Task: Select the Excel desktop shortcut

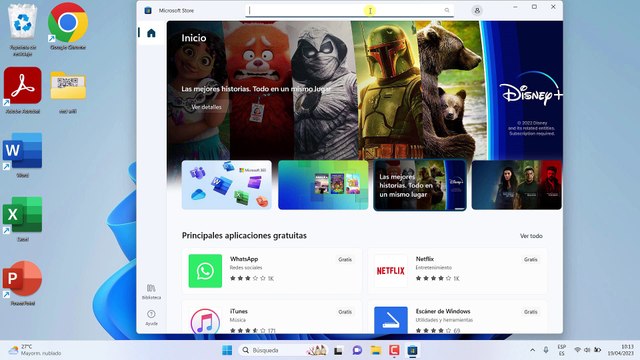Action: pos(22,219)
